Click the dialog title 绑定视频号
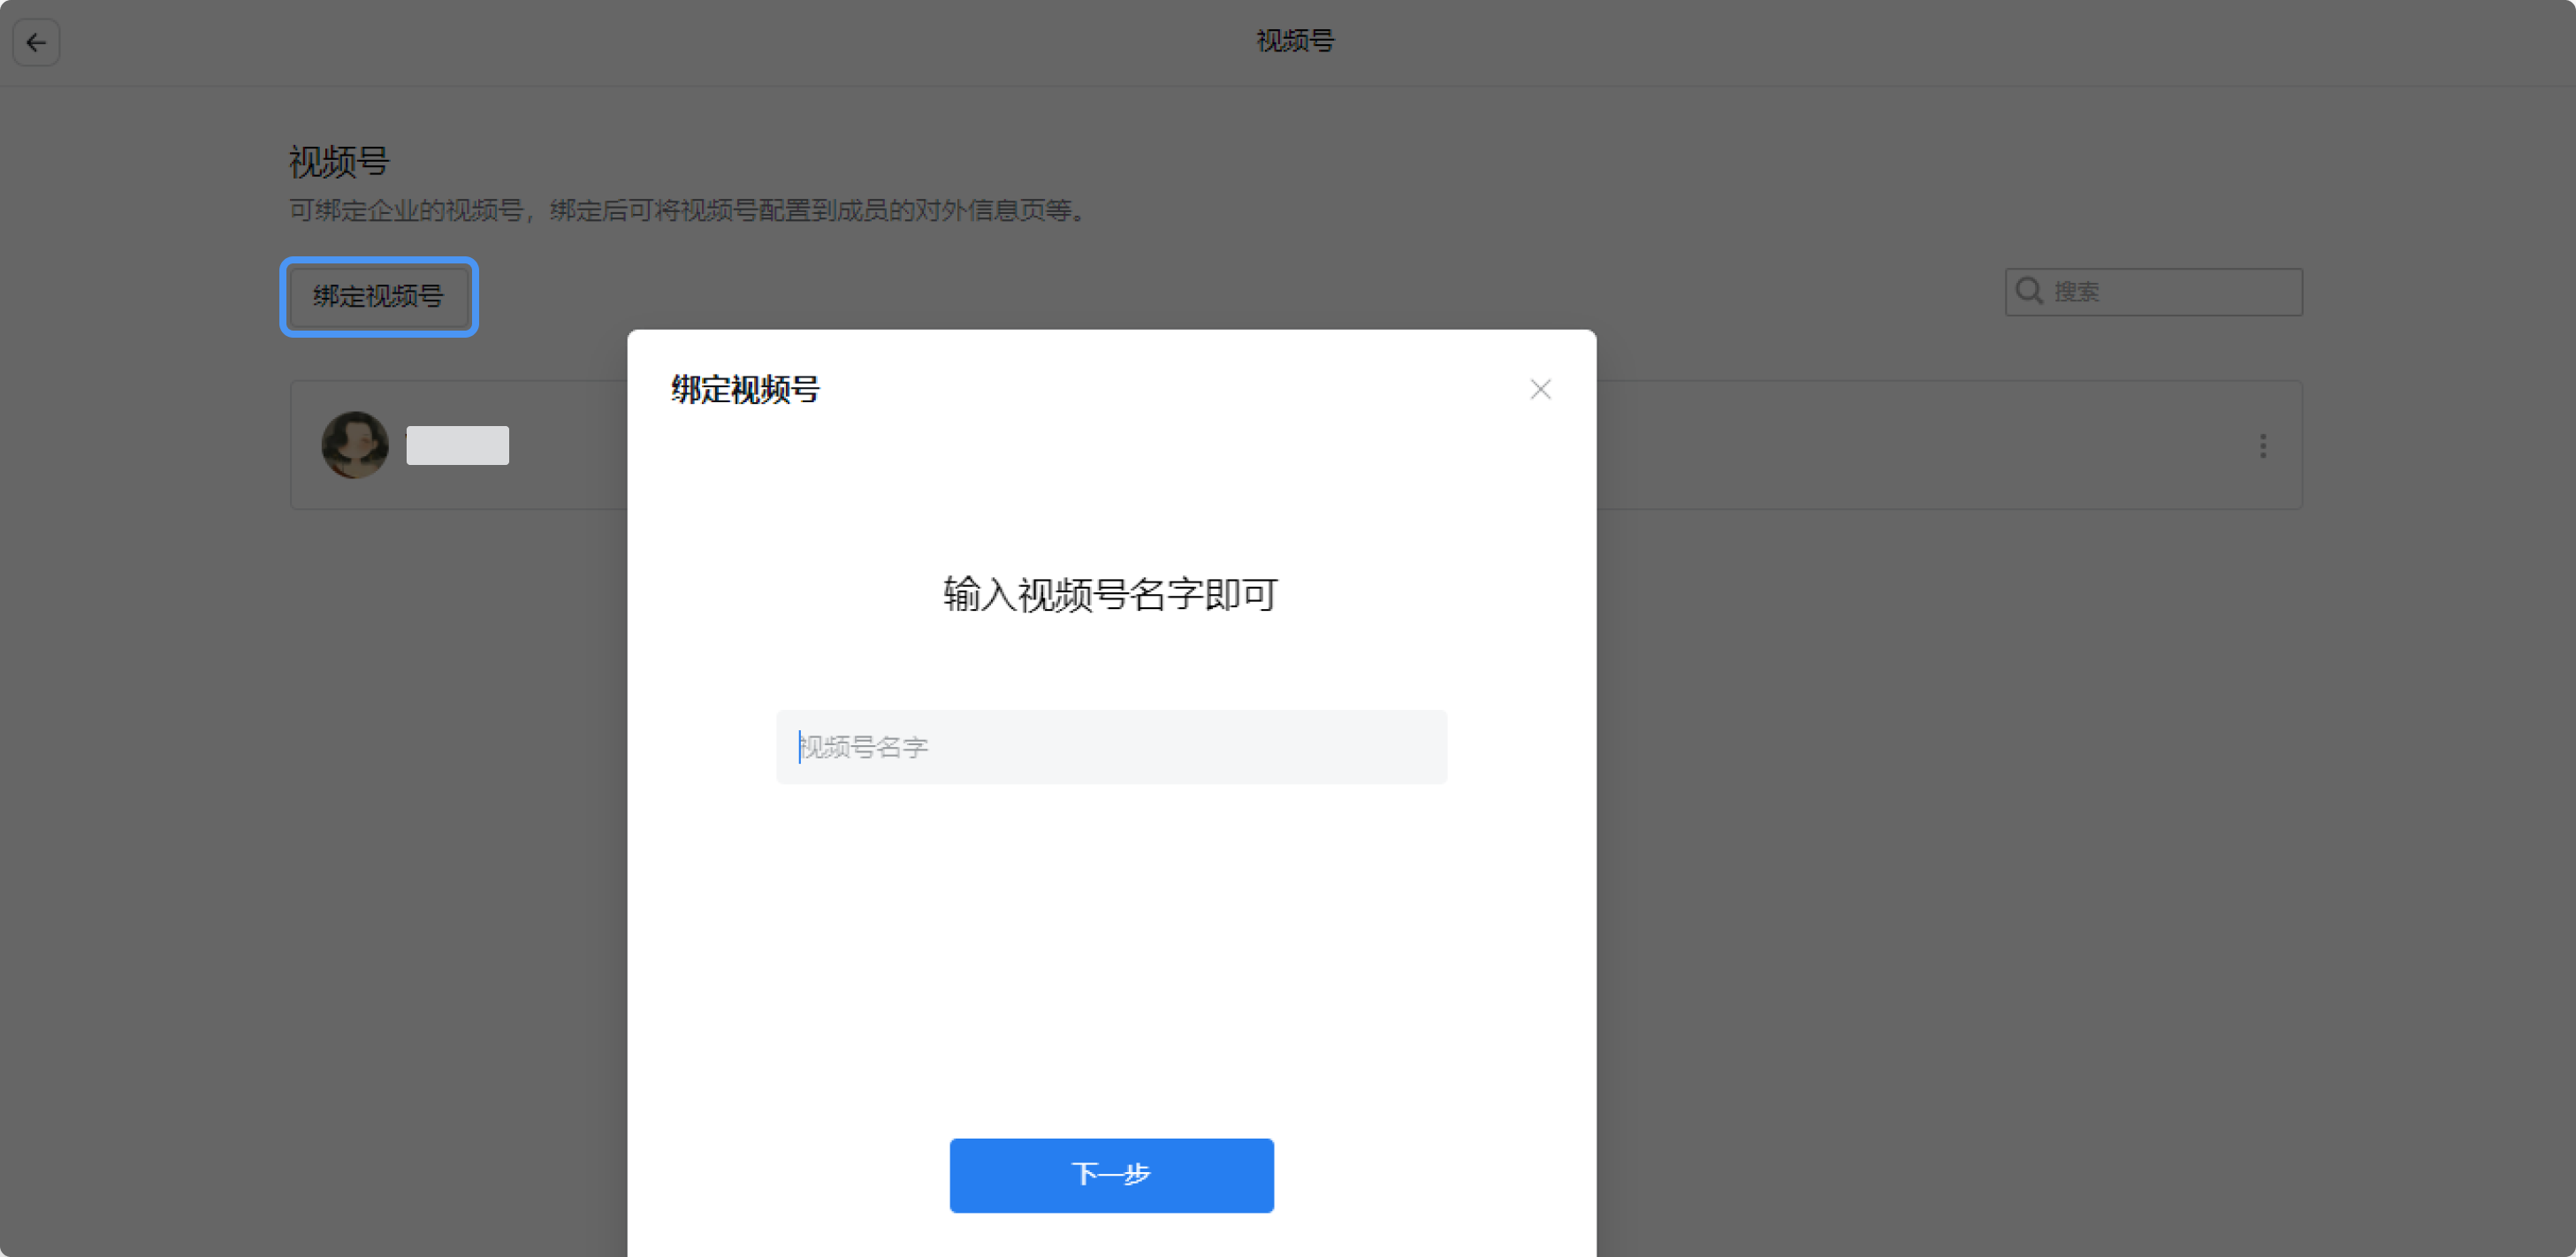The image size is (2576, 1257). 745,389
